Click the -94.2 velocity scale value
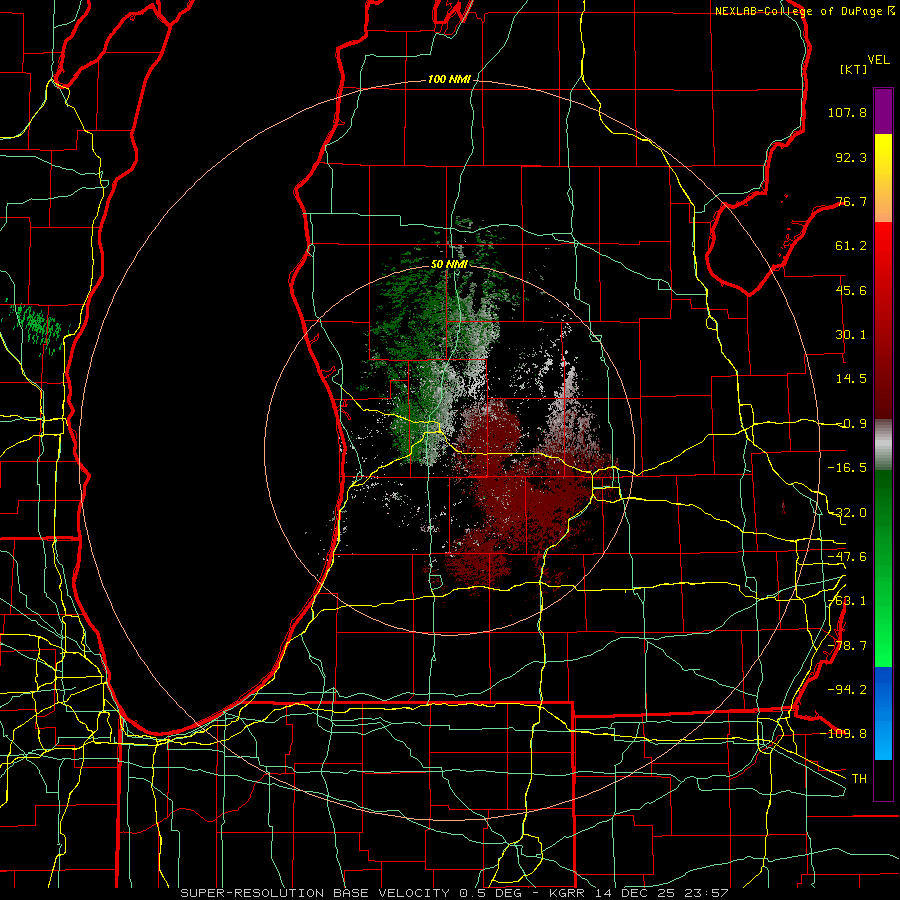This screenshot has width=900, height=900. coord(847,689)
